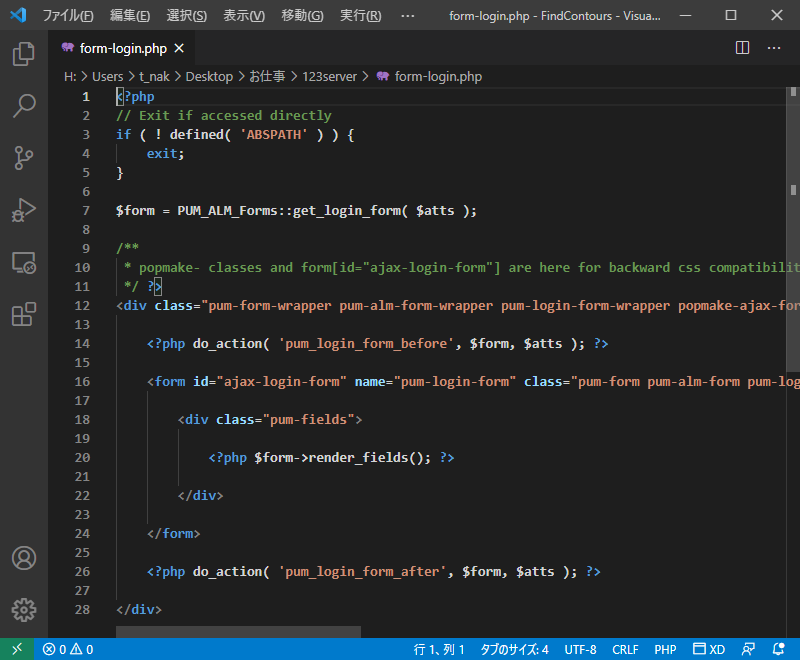Change encoding via UTF-8 status item
Viewport: 800px width, 660px height.
(580, 649)
